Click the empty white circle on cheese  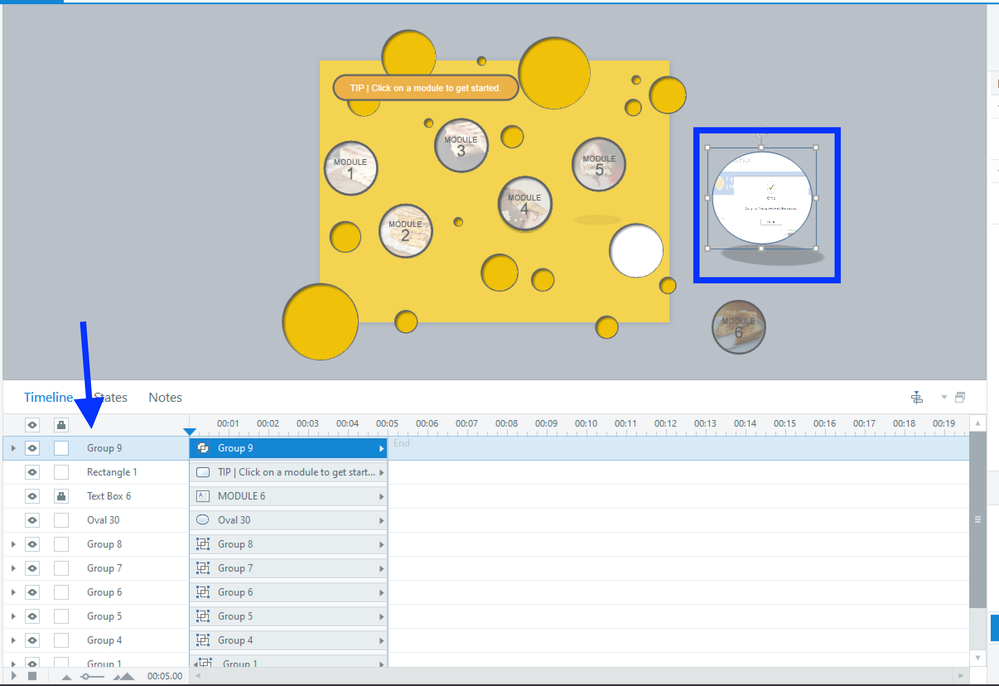pyautogui.click(x=636, y=250)
